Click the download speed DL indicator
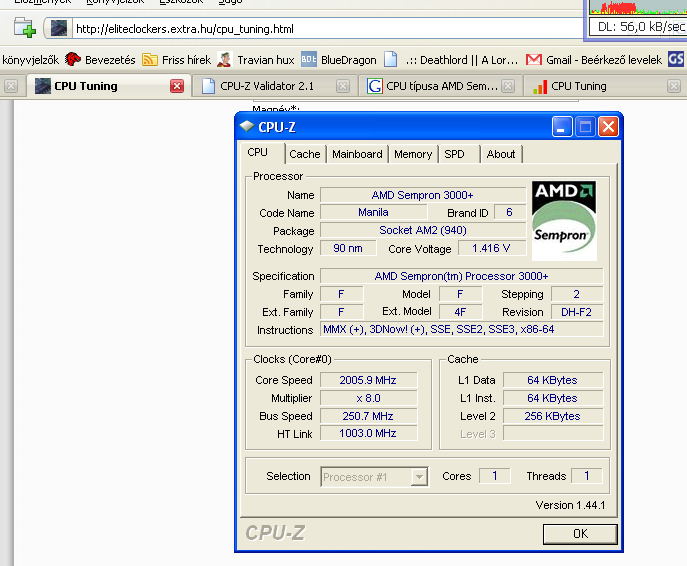The width and height of the screenshot is (687, 566). [638, 27]
